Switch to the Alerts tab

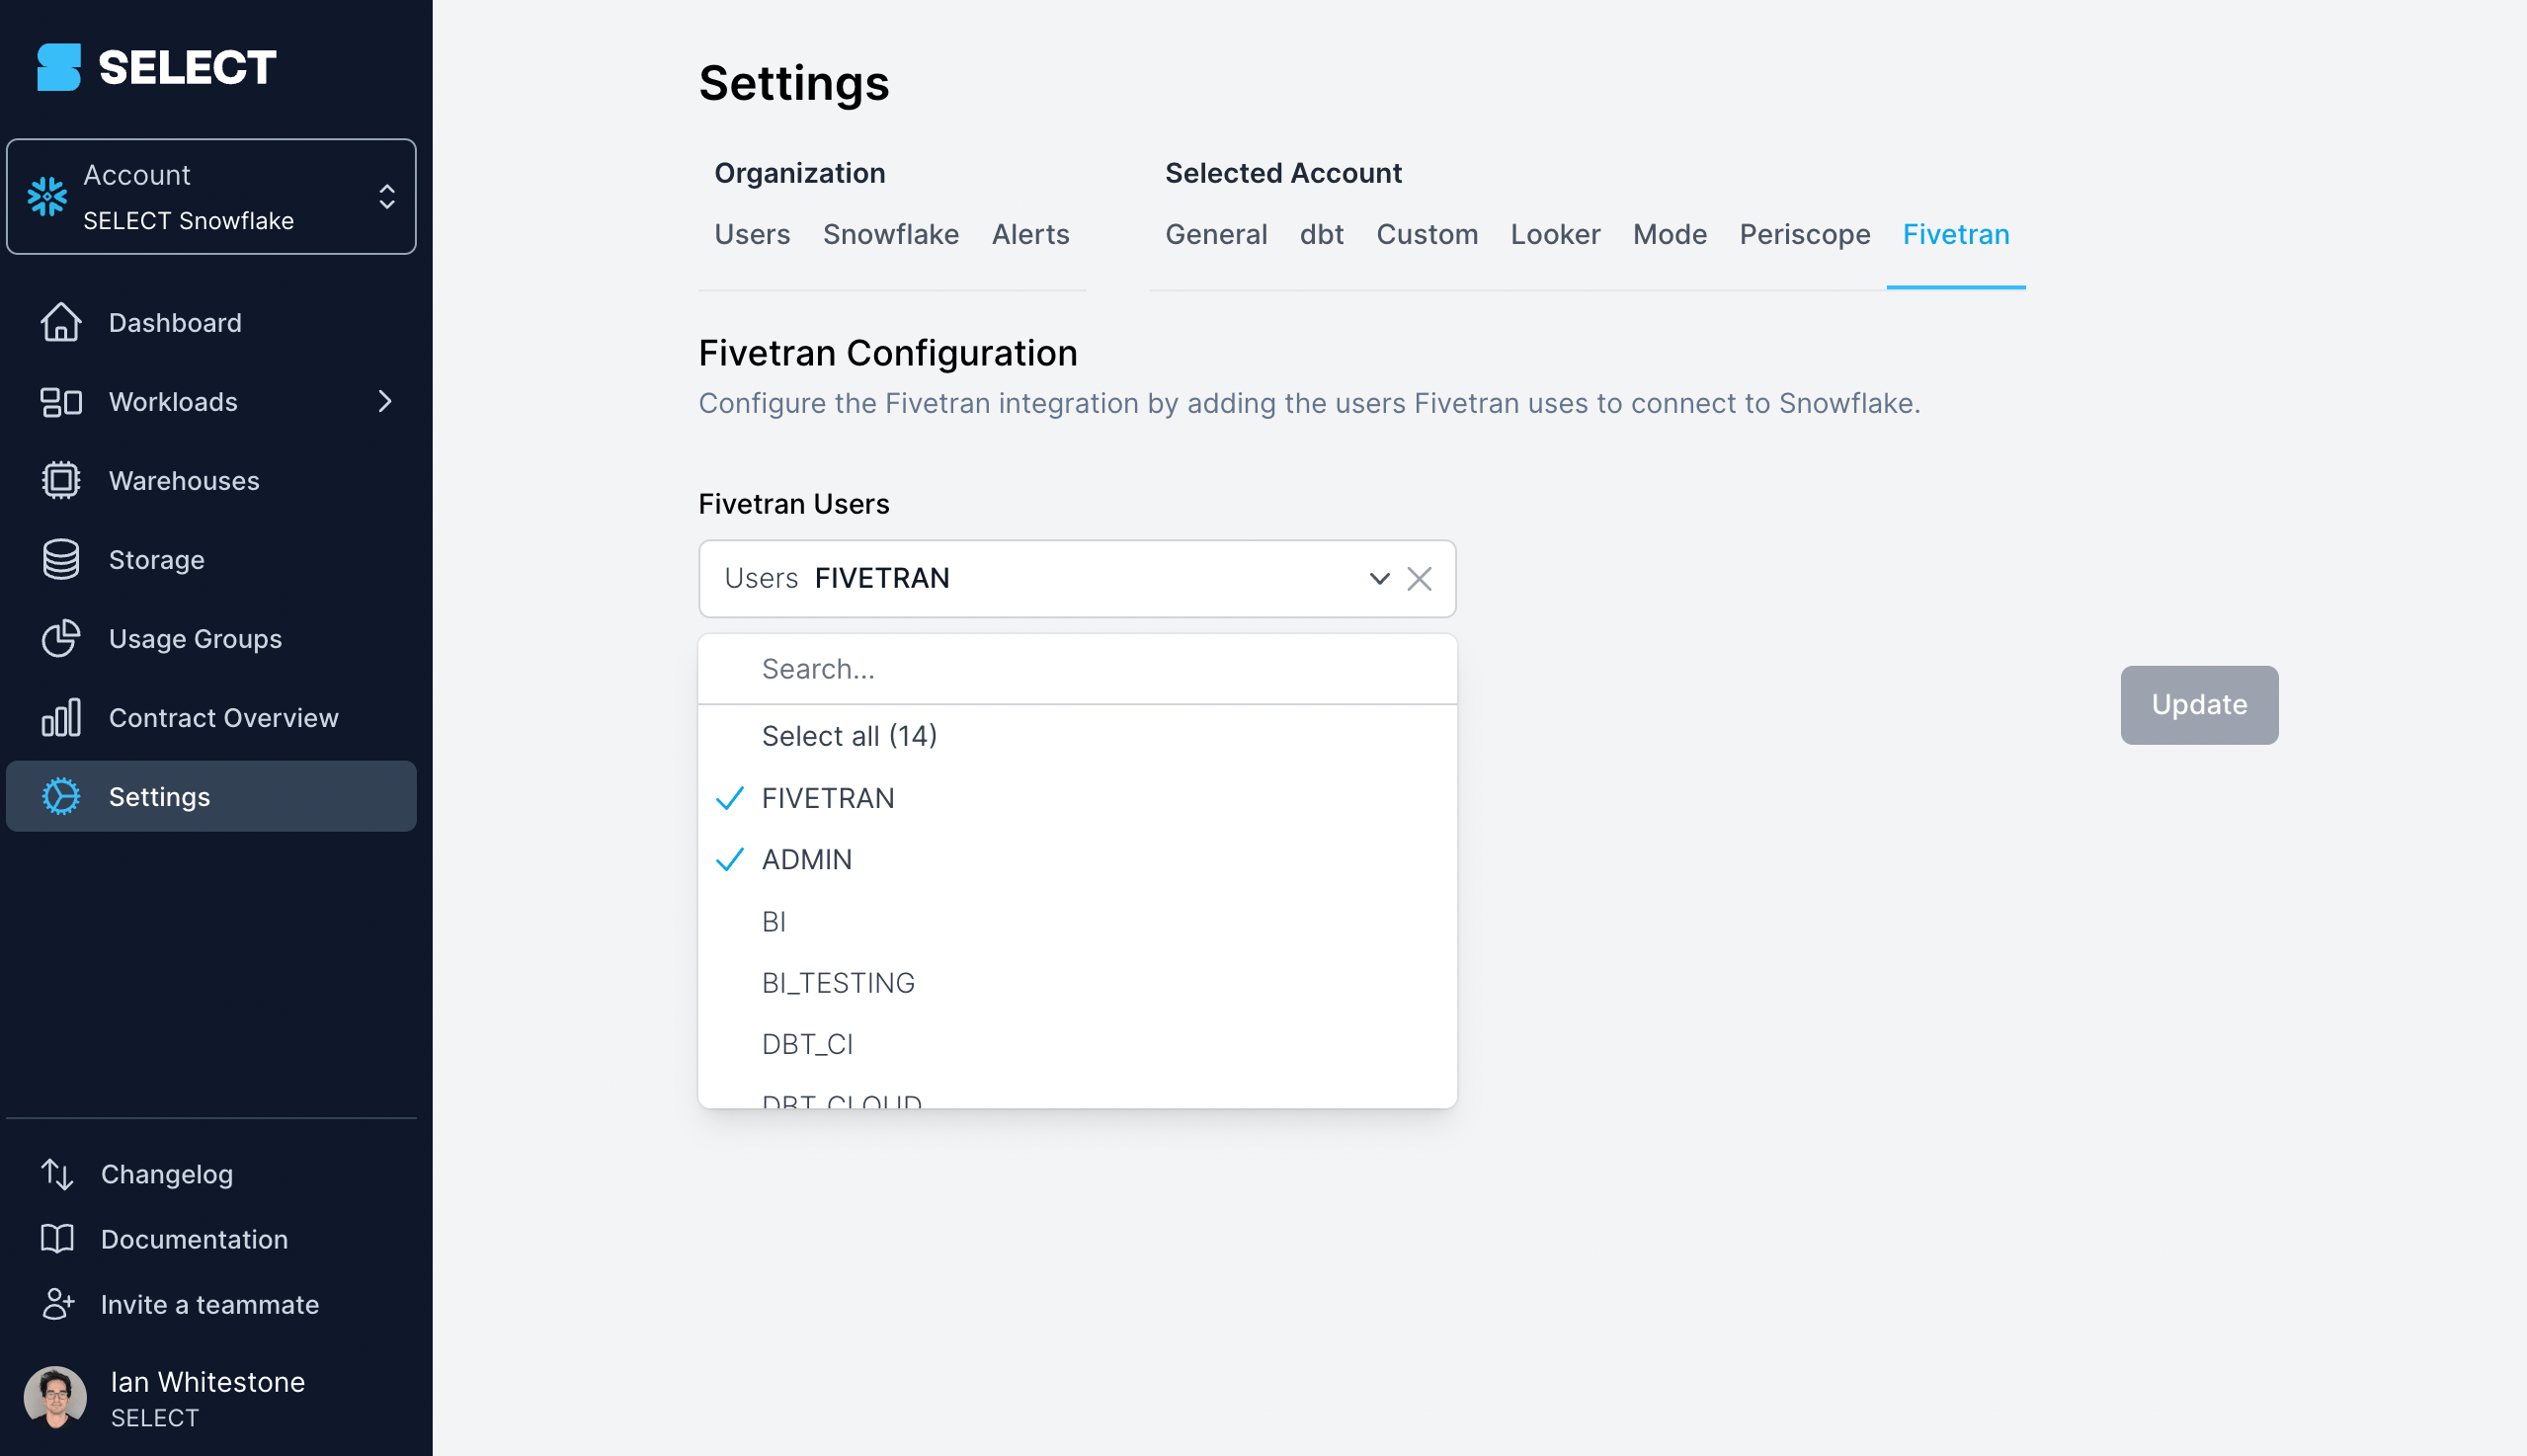tap(1030, 234)
